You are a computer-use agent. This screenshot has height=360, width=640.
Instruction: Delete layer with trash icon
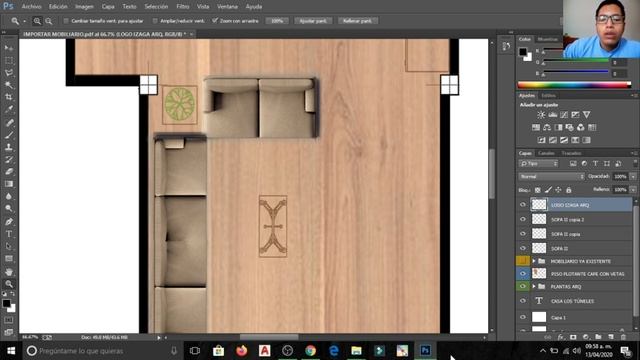tap(623, 337)
